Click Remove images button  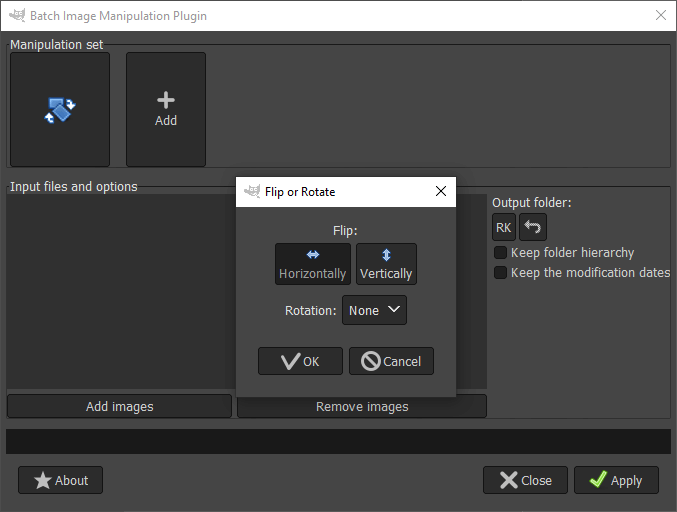pos(362,406)
